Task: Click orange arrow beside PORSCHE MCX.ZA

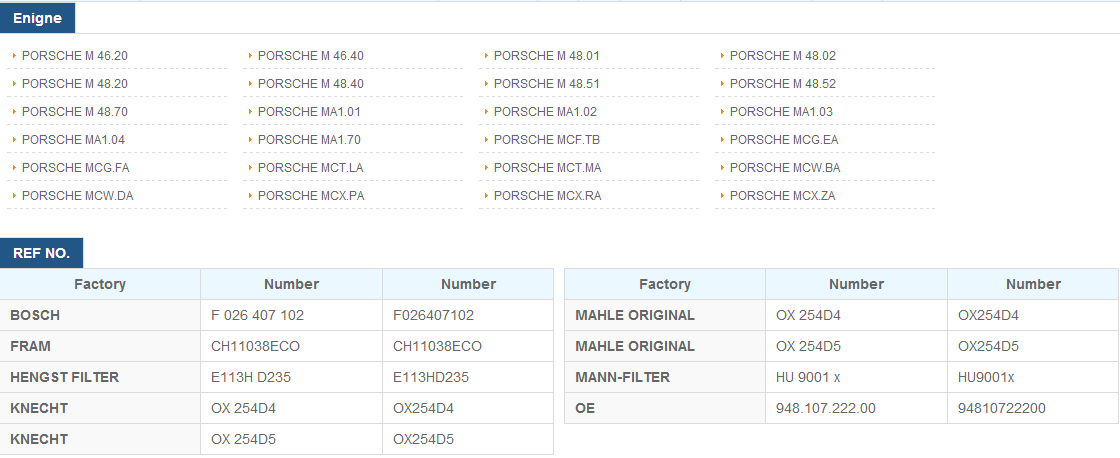Action: 722,195
